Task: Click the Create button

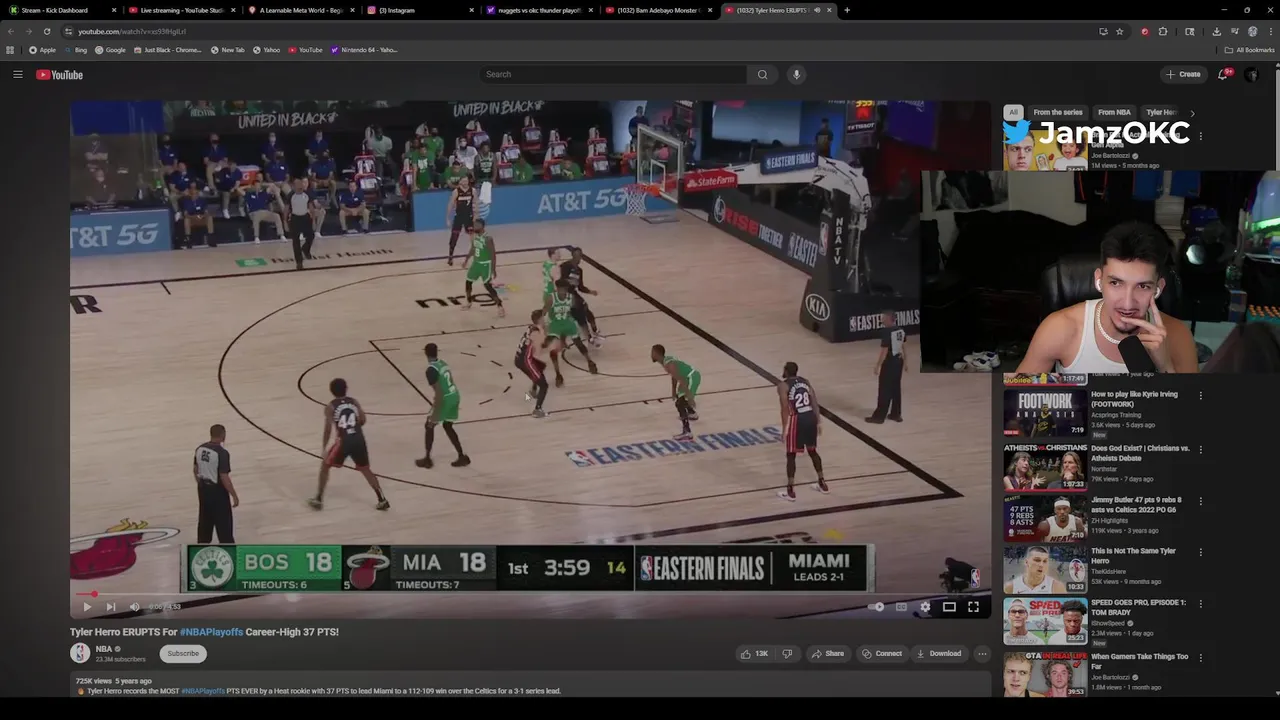Action: click(x=1183, y=74)
